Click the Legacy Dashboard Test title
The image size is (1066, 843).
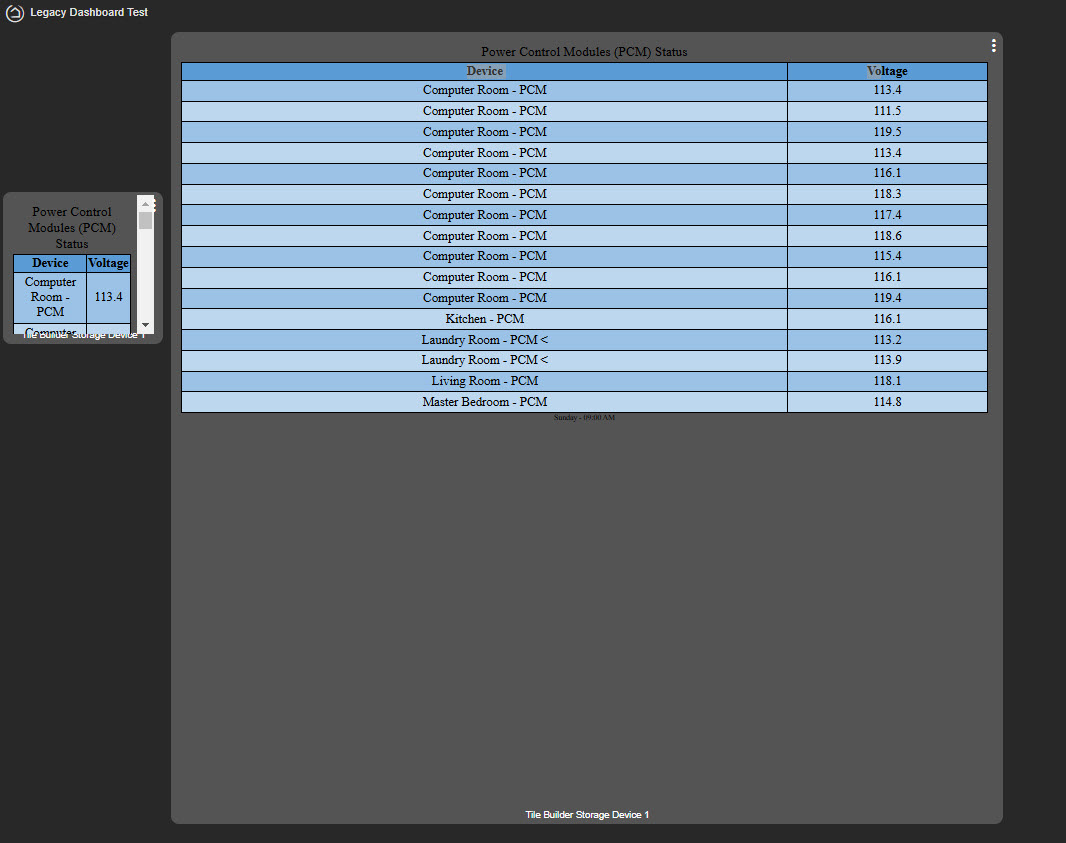pos(89,12)
